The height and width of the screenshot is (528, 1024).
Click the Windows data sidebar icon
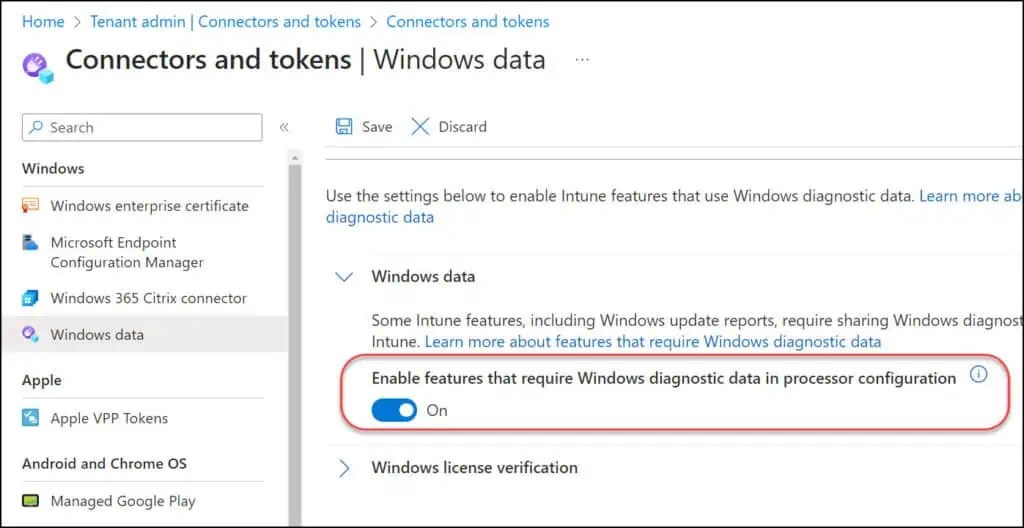coord(30,335)
